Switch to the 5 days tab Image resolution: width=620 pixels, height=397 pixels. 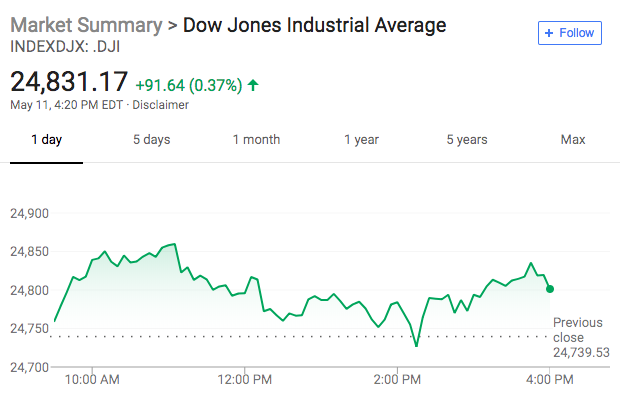tap(151, 140)
